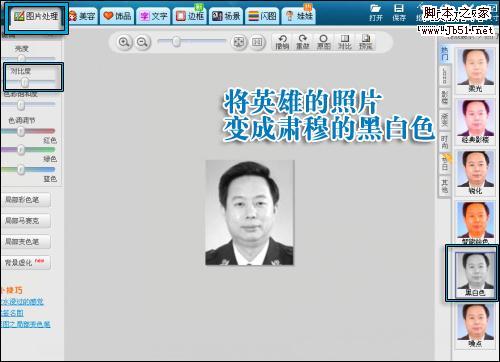Open the 闪图 tab
Viewport: 500px width, 362px height.
pyautogui.click(x=262, y=16)
